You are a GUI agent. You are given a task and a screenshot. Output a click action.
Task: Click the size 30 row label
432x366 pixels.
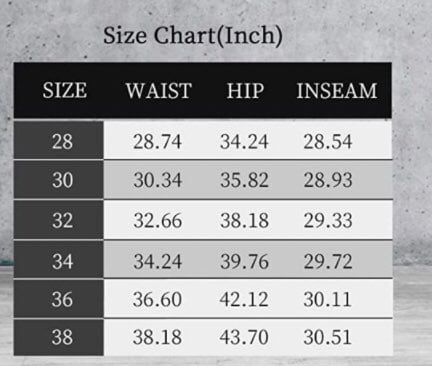pyautogui.click(x=62, y=180)
